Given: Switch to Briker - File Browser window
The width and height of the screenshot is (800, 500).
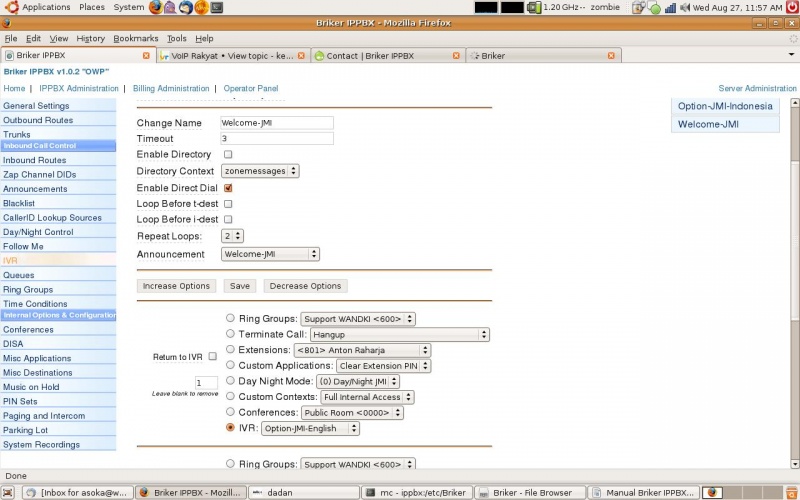Looking at the screenshot, I should [x=530, y=492].
